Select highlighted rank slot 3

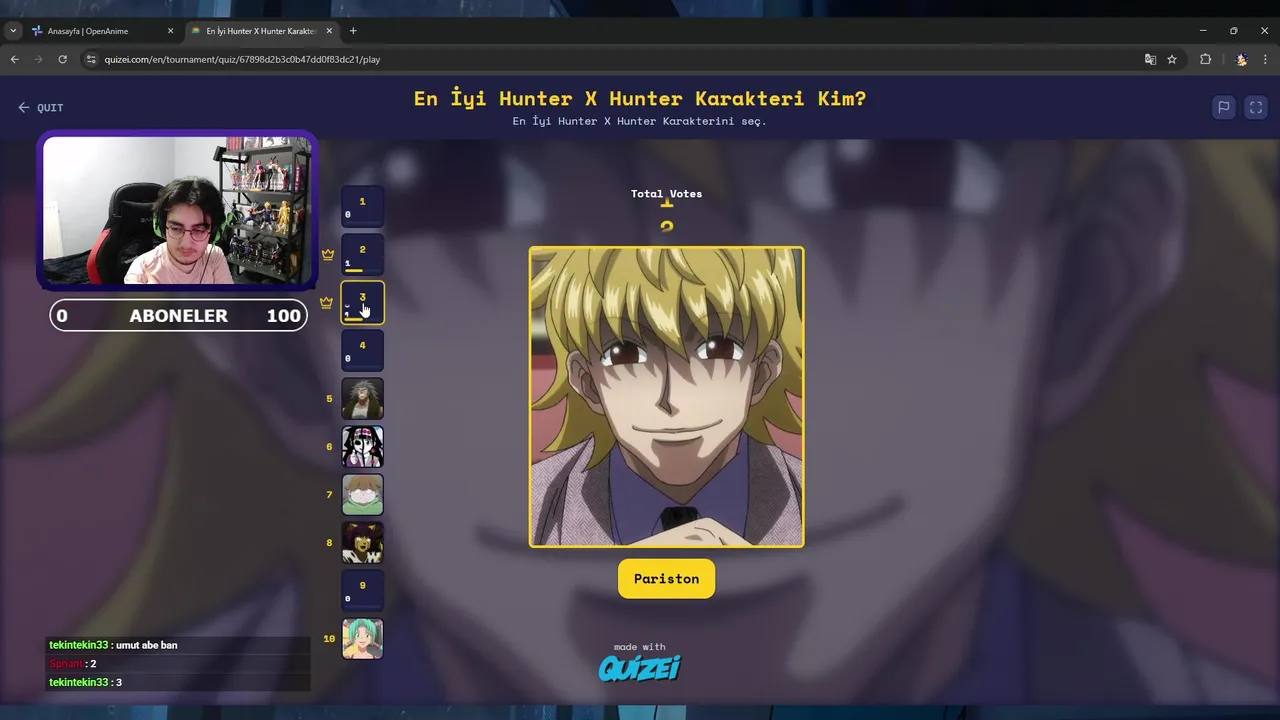pos(362,303)
